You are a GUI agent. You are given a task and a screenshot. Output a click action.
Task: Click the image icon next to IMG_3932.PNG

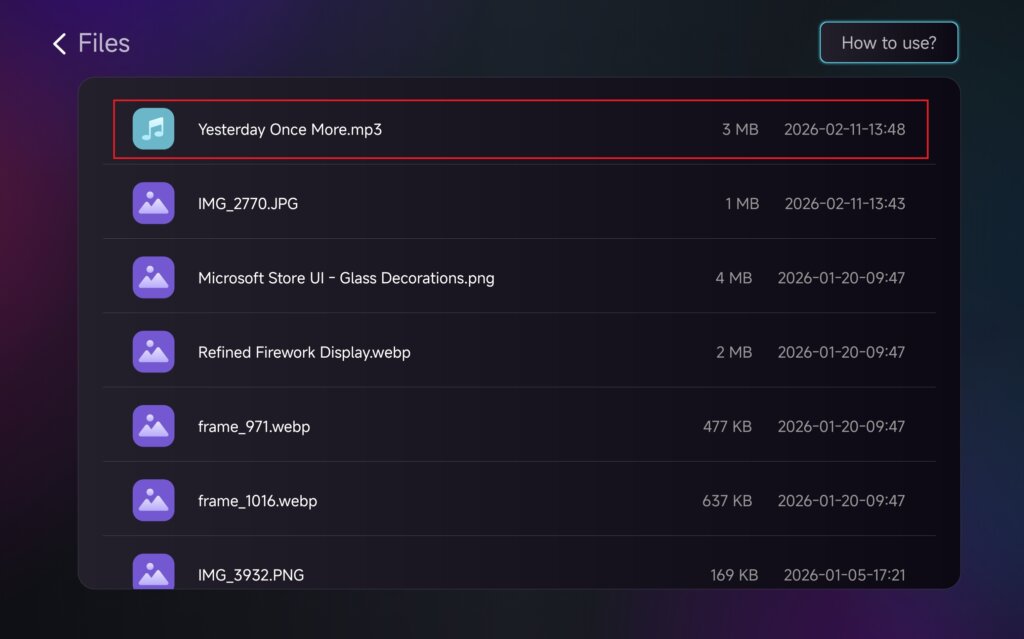coord(153,572)
